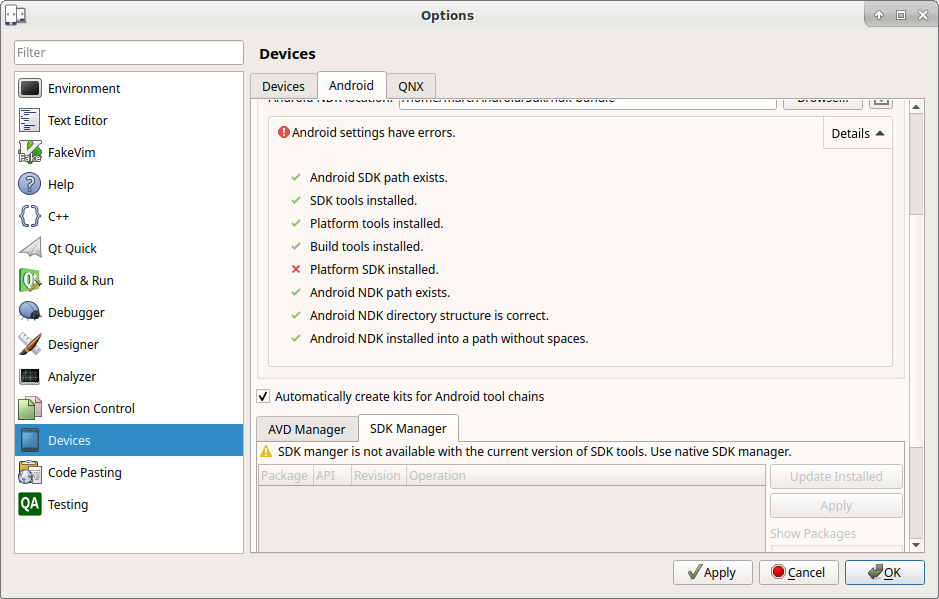Switch to the AVD Manager tab
Viewport: 939px width, 599px height.
click(x=307, y=429)
